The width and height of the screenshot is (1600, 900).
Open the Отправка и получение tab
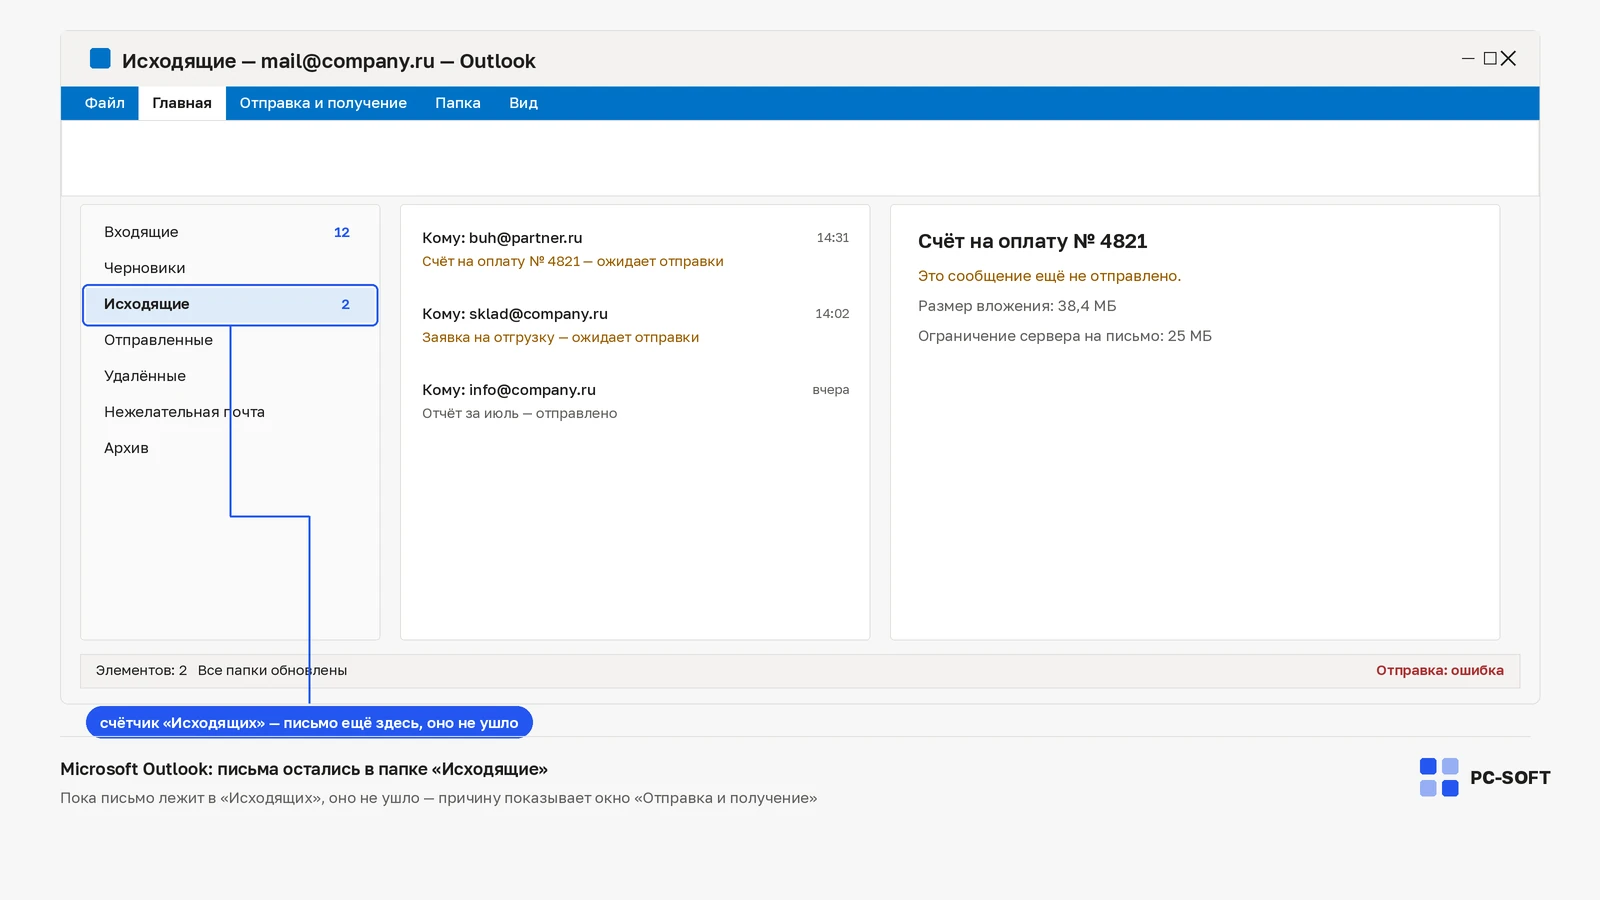323,103
